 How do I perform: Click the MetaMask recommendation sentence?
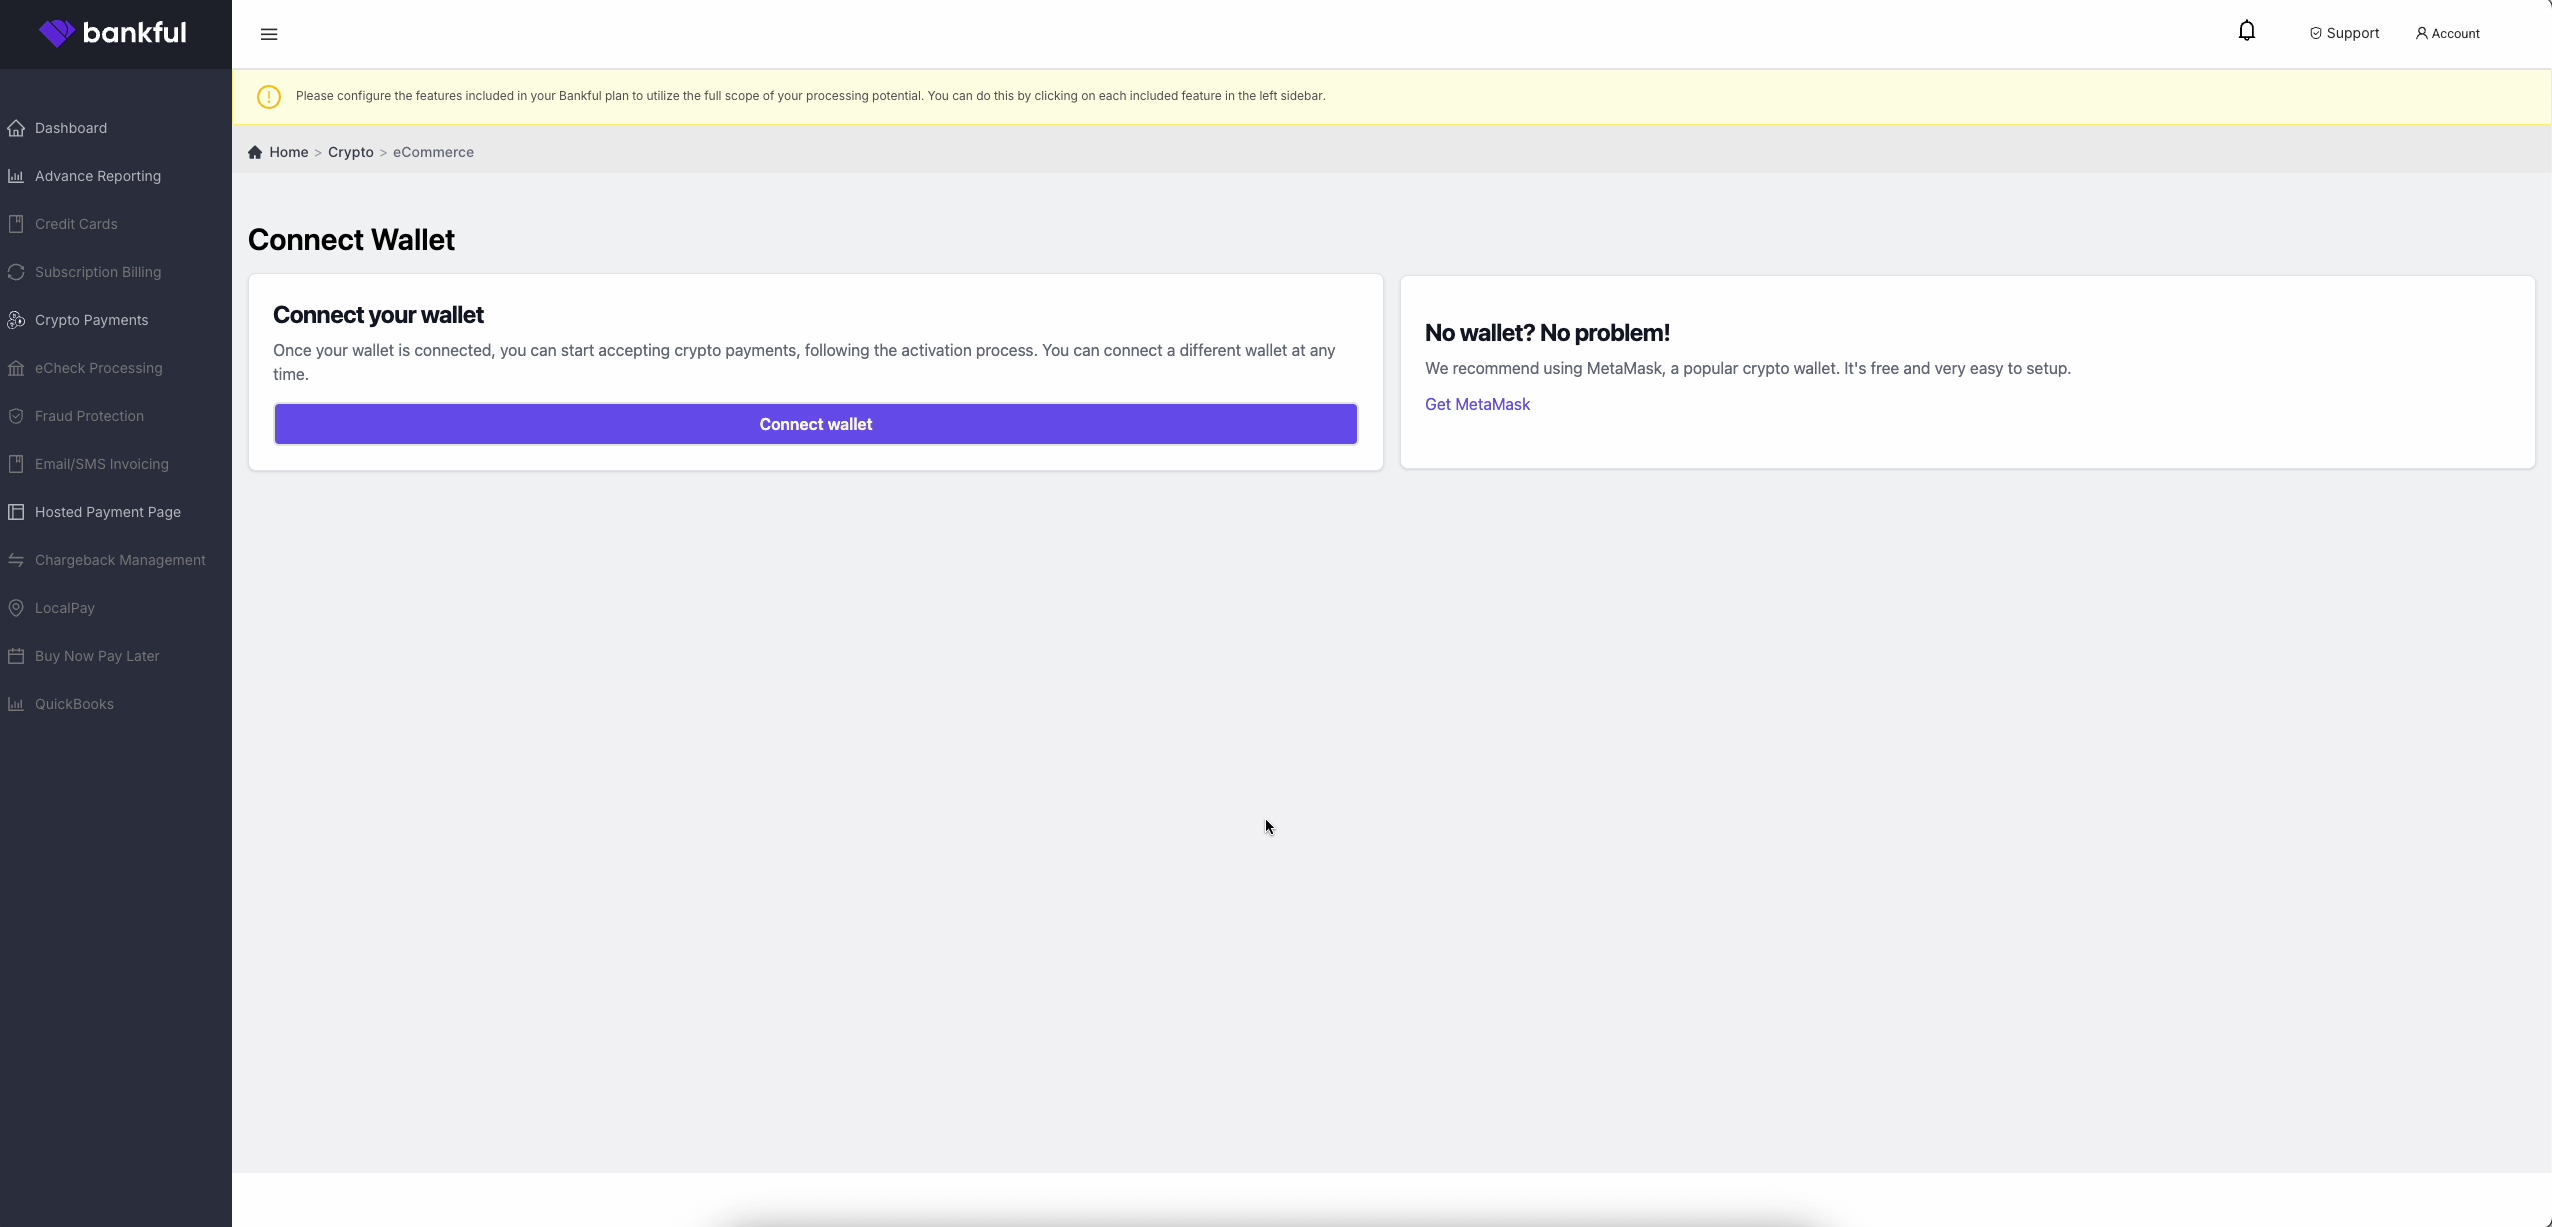pos(1748,368)
